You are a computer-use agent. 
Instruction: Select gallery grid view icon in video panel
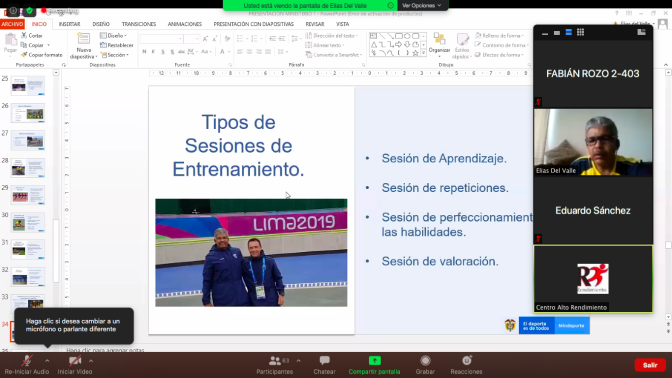pyautogui.click(x=580, y=32)
